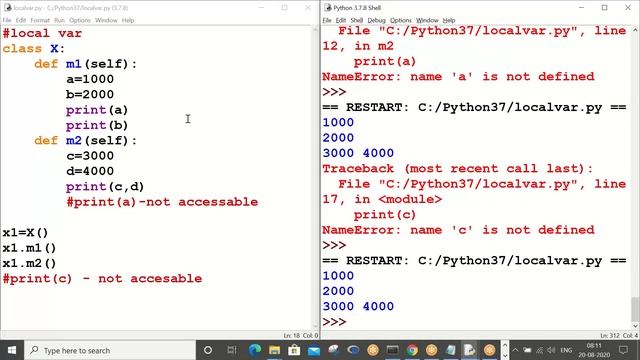This screenshot has height=360, width=640.
Task: Open Cortana from the taskbar
Action: pos(208,350)
